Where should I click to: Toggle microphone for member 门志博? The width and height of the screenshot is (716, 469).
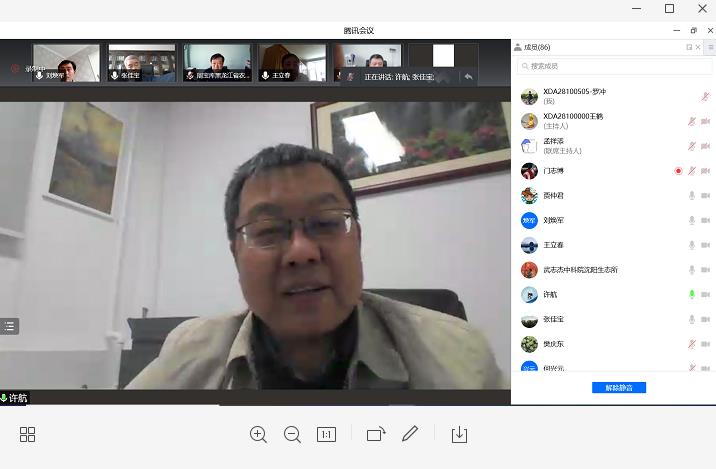click(x=691, y=171)
